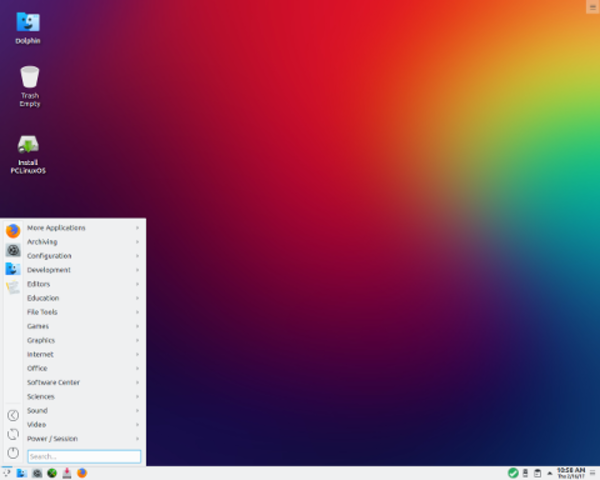Expand the Archiving submenu arrow
Viewport: 600px width, 480px height.
(x=137, y=242)
